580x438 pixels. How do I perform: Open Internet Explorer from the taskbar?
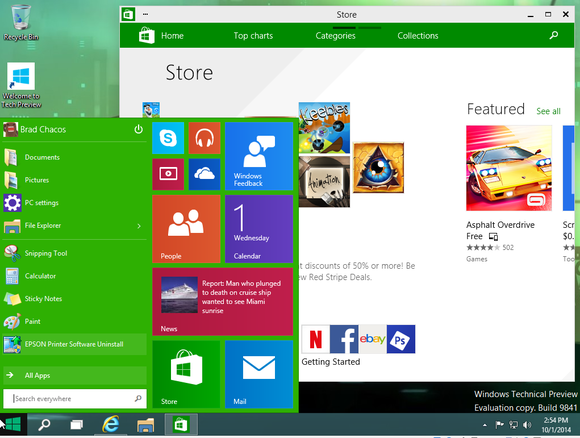click(111, 424)
